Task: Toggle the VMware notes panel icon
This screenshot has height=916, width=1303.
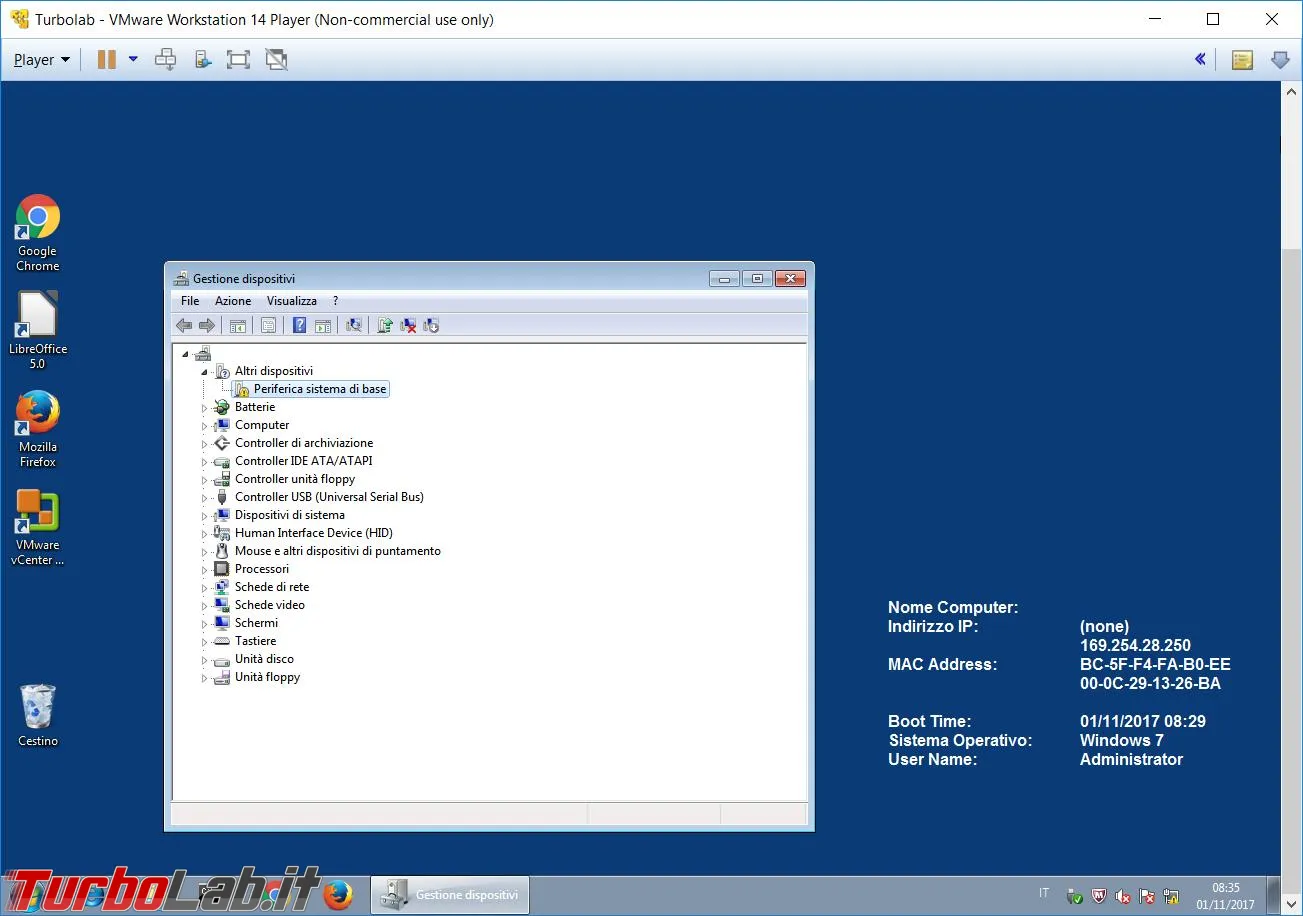Action: click(x=1242, y=60)
